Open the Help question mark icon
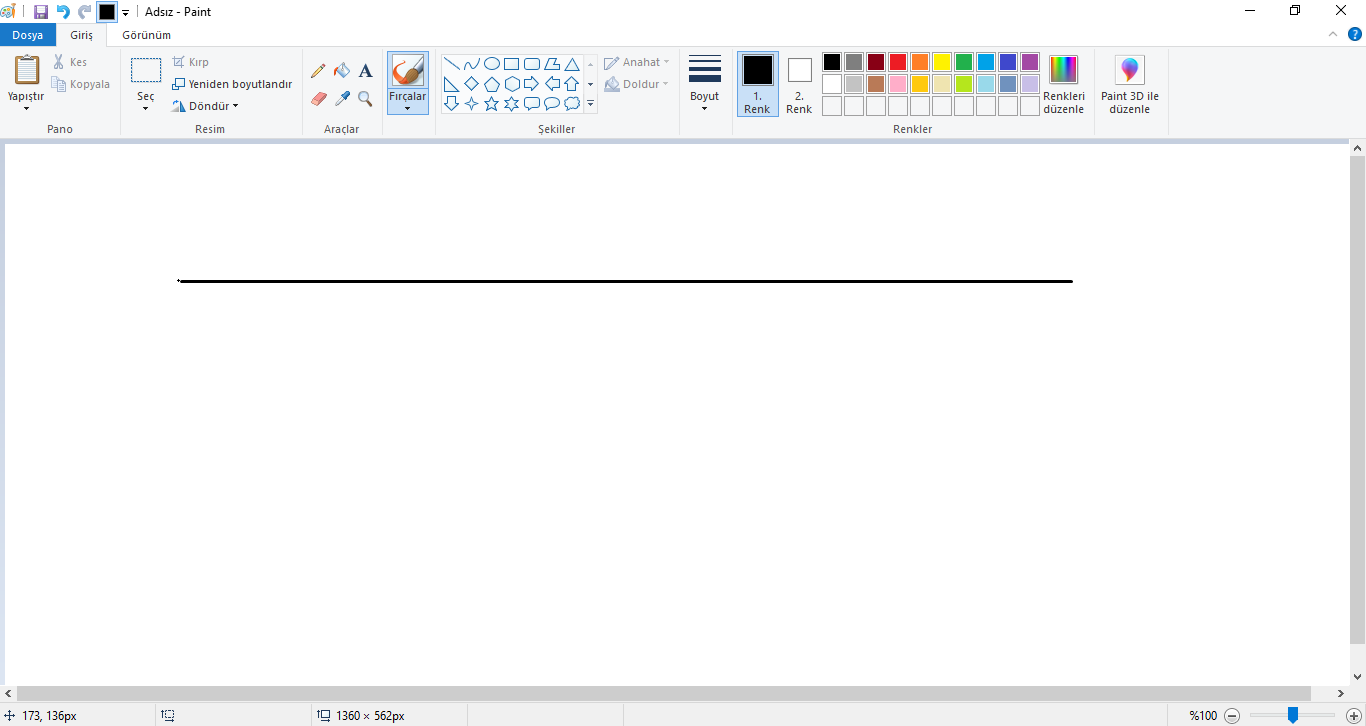1366x726 pixels. [1355, 34]
